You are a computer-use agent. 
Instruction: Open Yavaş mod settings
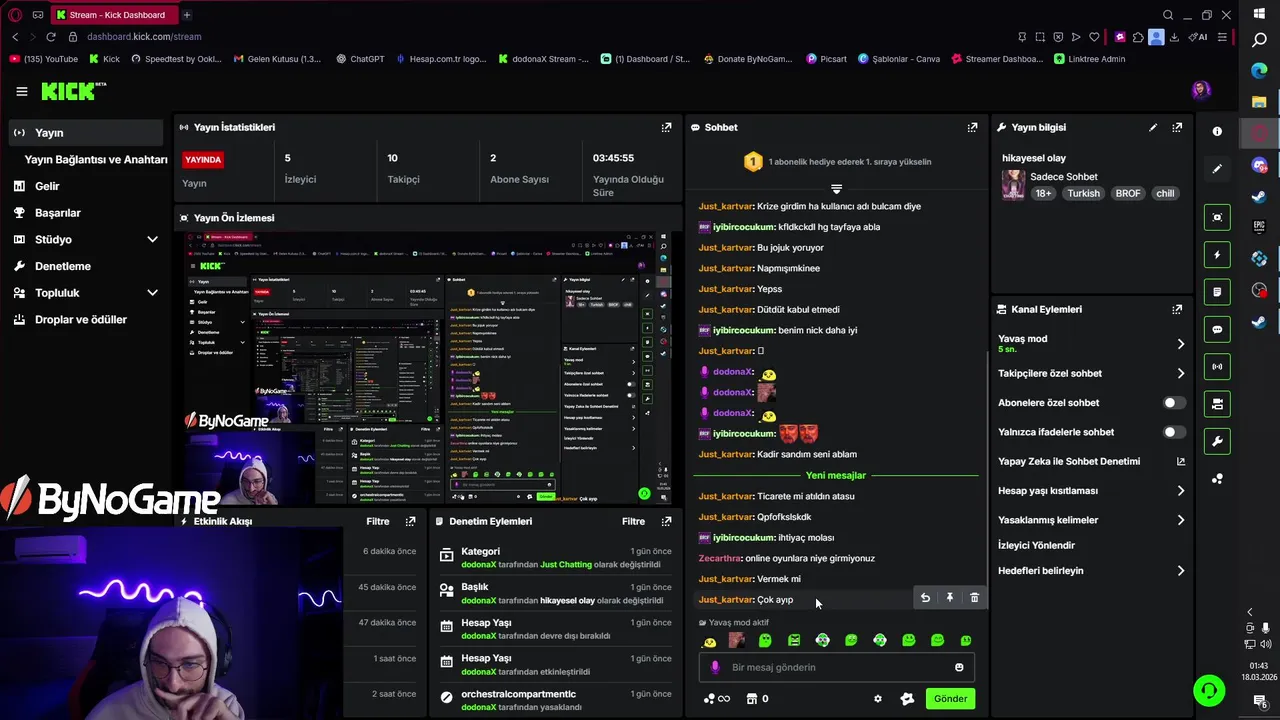click(1092, 343)
